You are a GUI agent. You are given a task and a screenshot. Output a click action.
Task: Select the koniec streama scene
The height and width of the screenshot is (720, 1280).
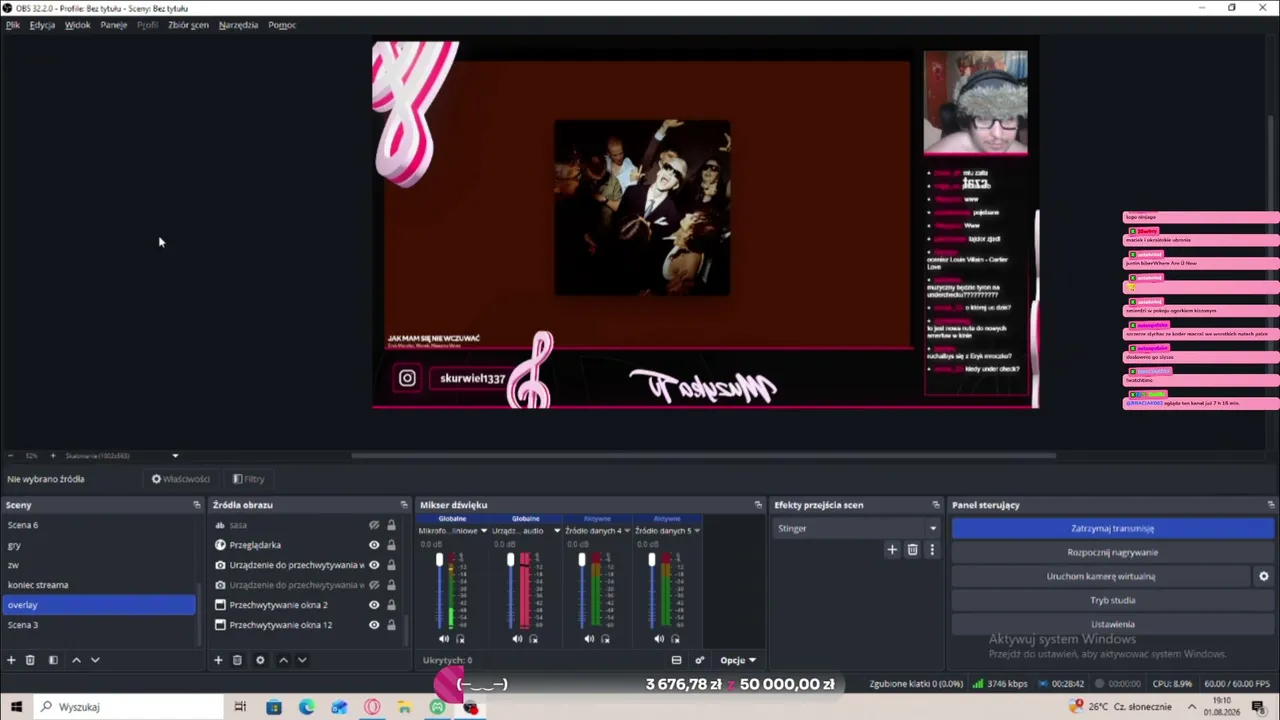99,585
